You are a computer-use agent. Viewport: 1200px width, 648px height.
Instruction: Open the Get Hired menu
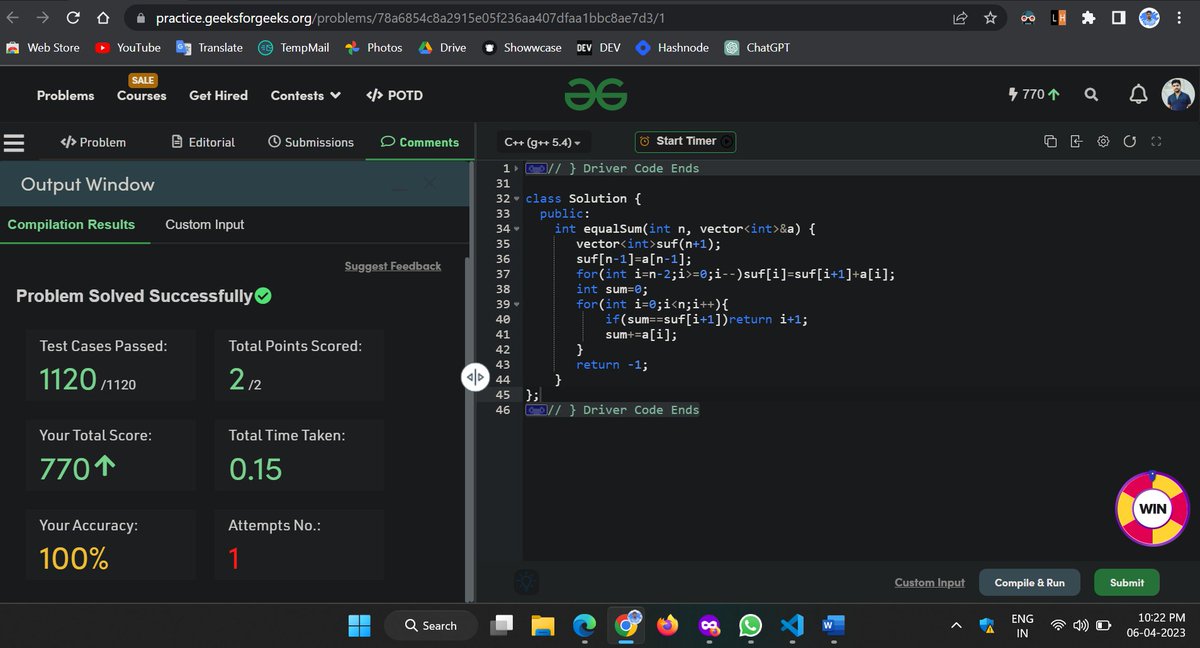coord(218,95)
